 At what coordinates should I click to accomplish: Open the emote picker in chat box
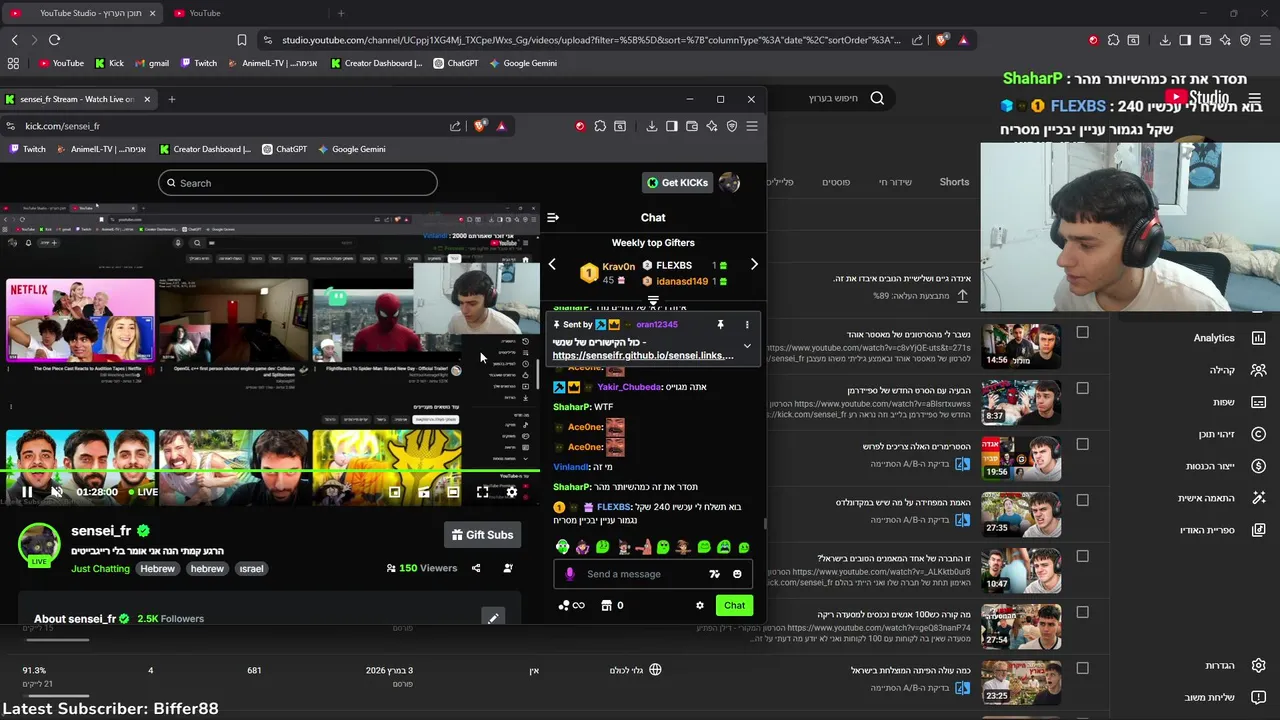(x=737, y=574)
